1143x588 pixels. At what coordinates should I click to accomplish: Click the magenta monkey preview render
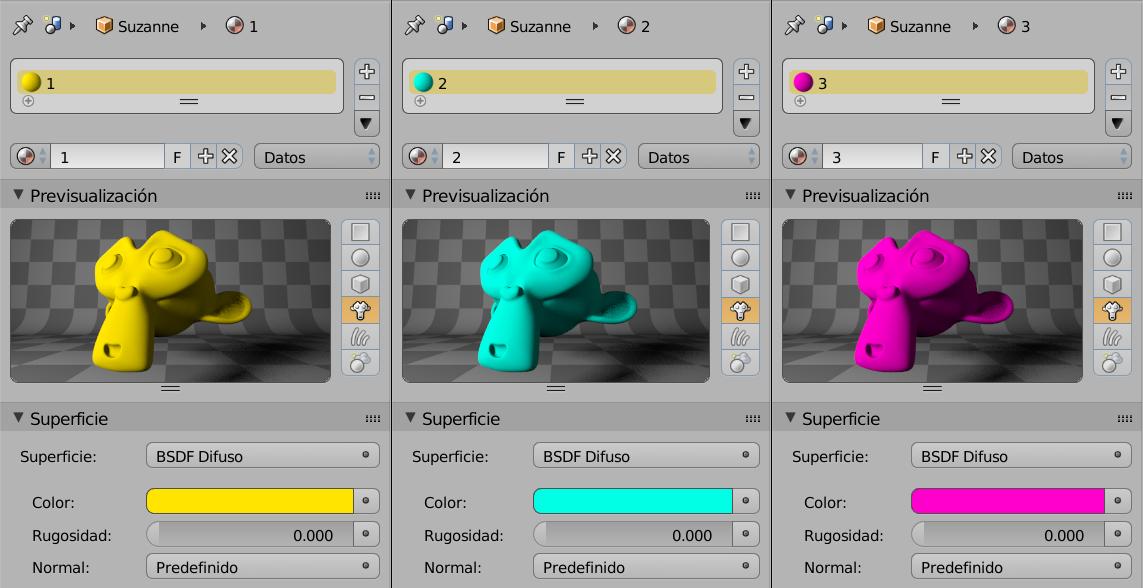point(932,300)
